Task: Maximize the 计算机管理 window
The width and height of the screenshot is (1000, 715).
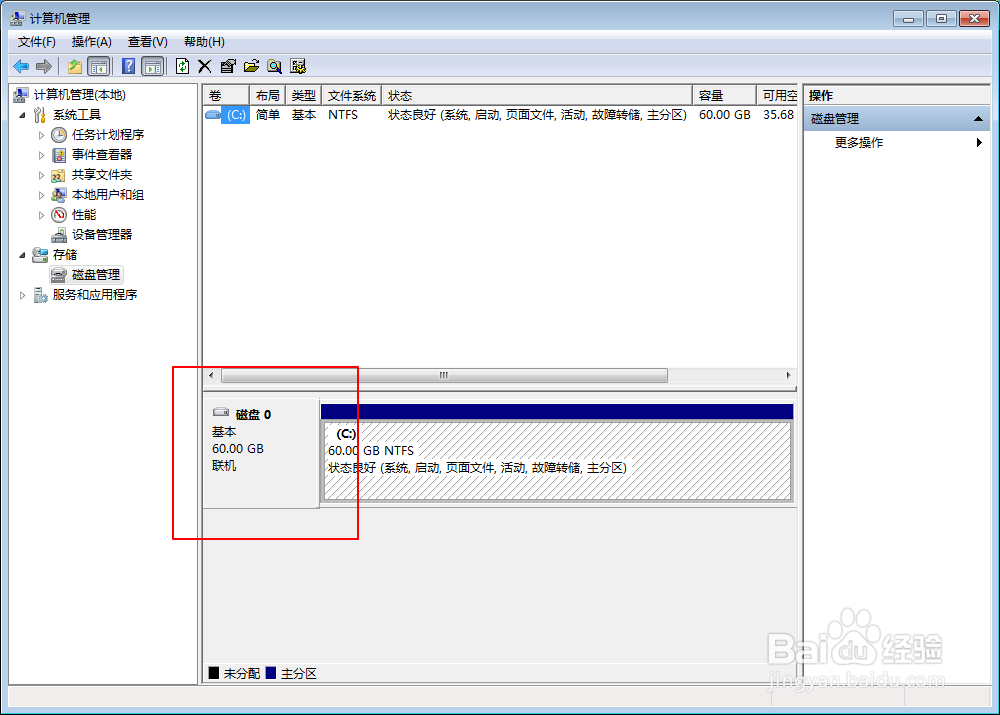Action: click(x=941, y=18)
